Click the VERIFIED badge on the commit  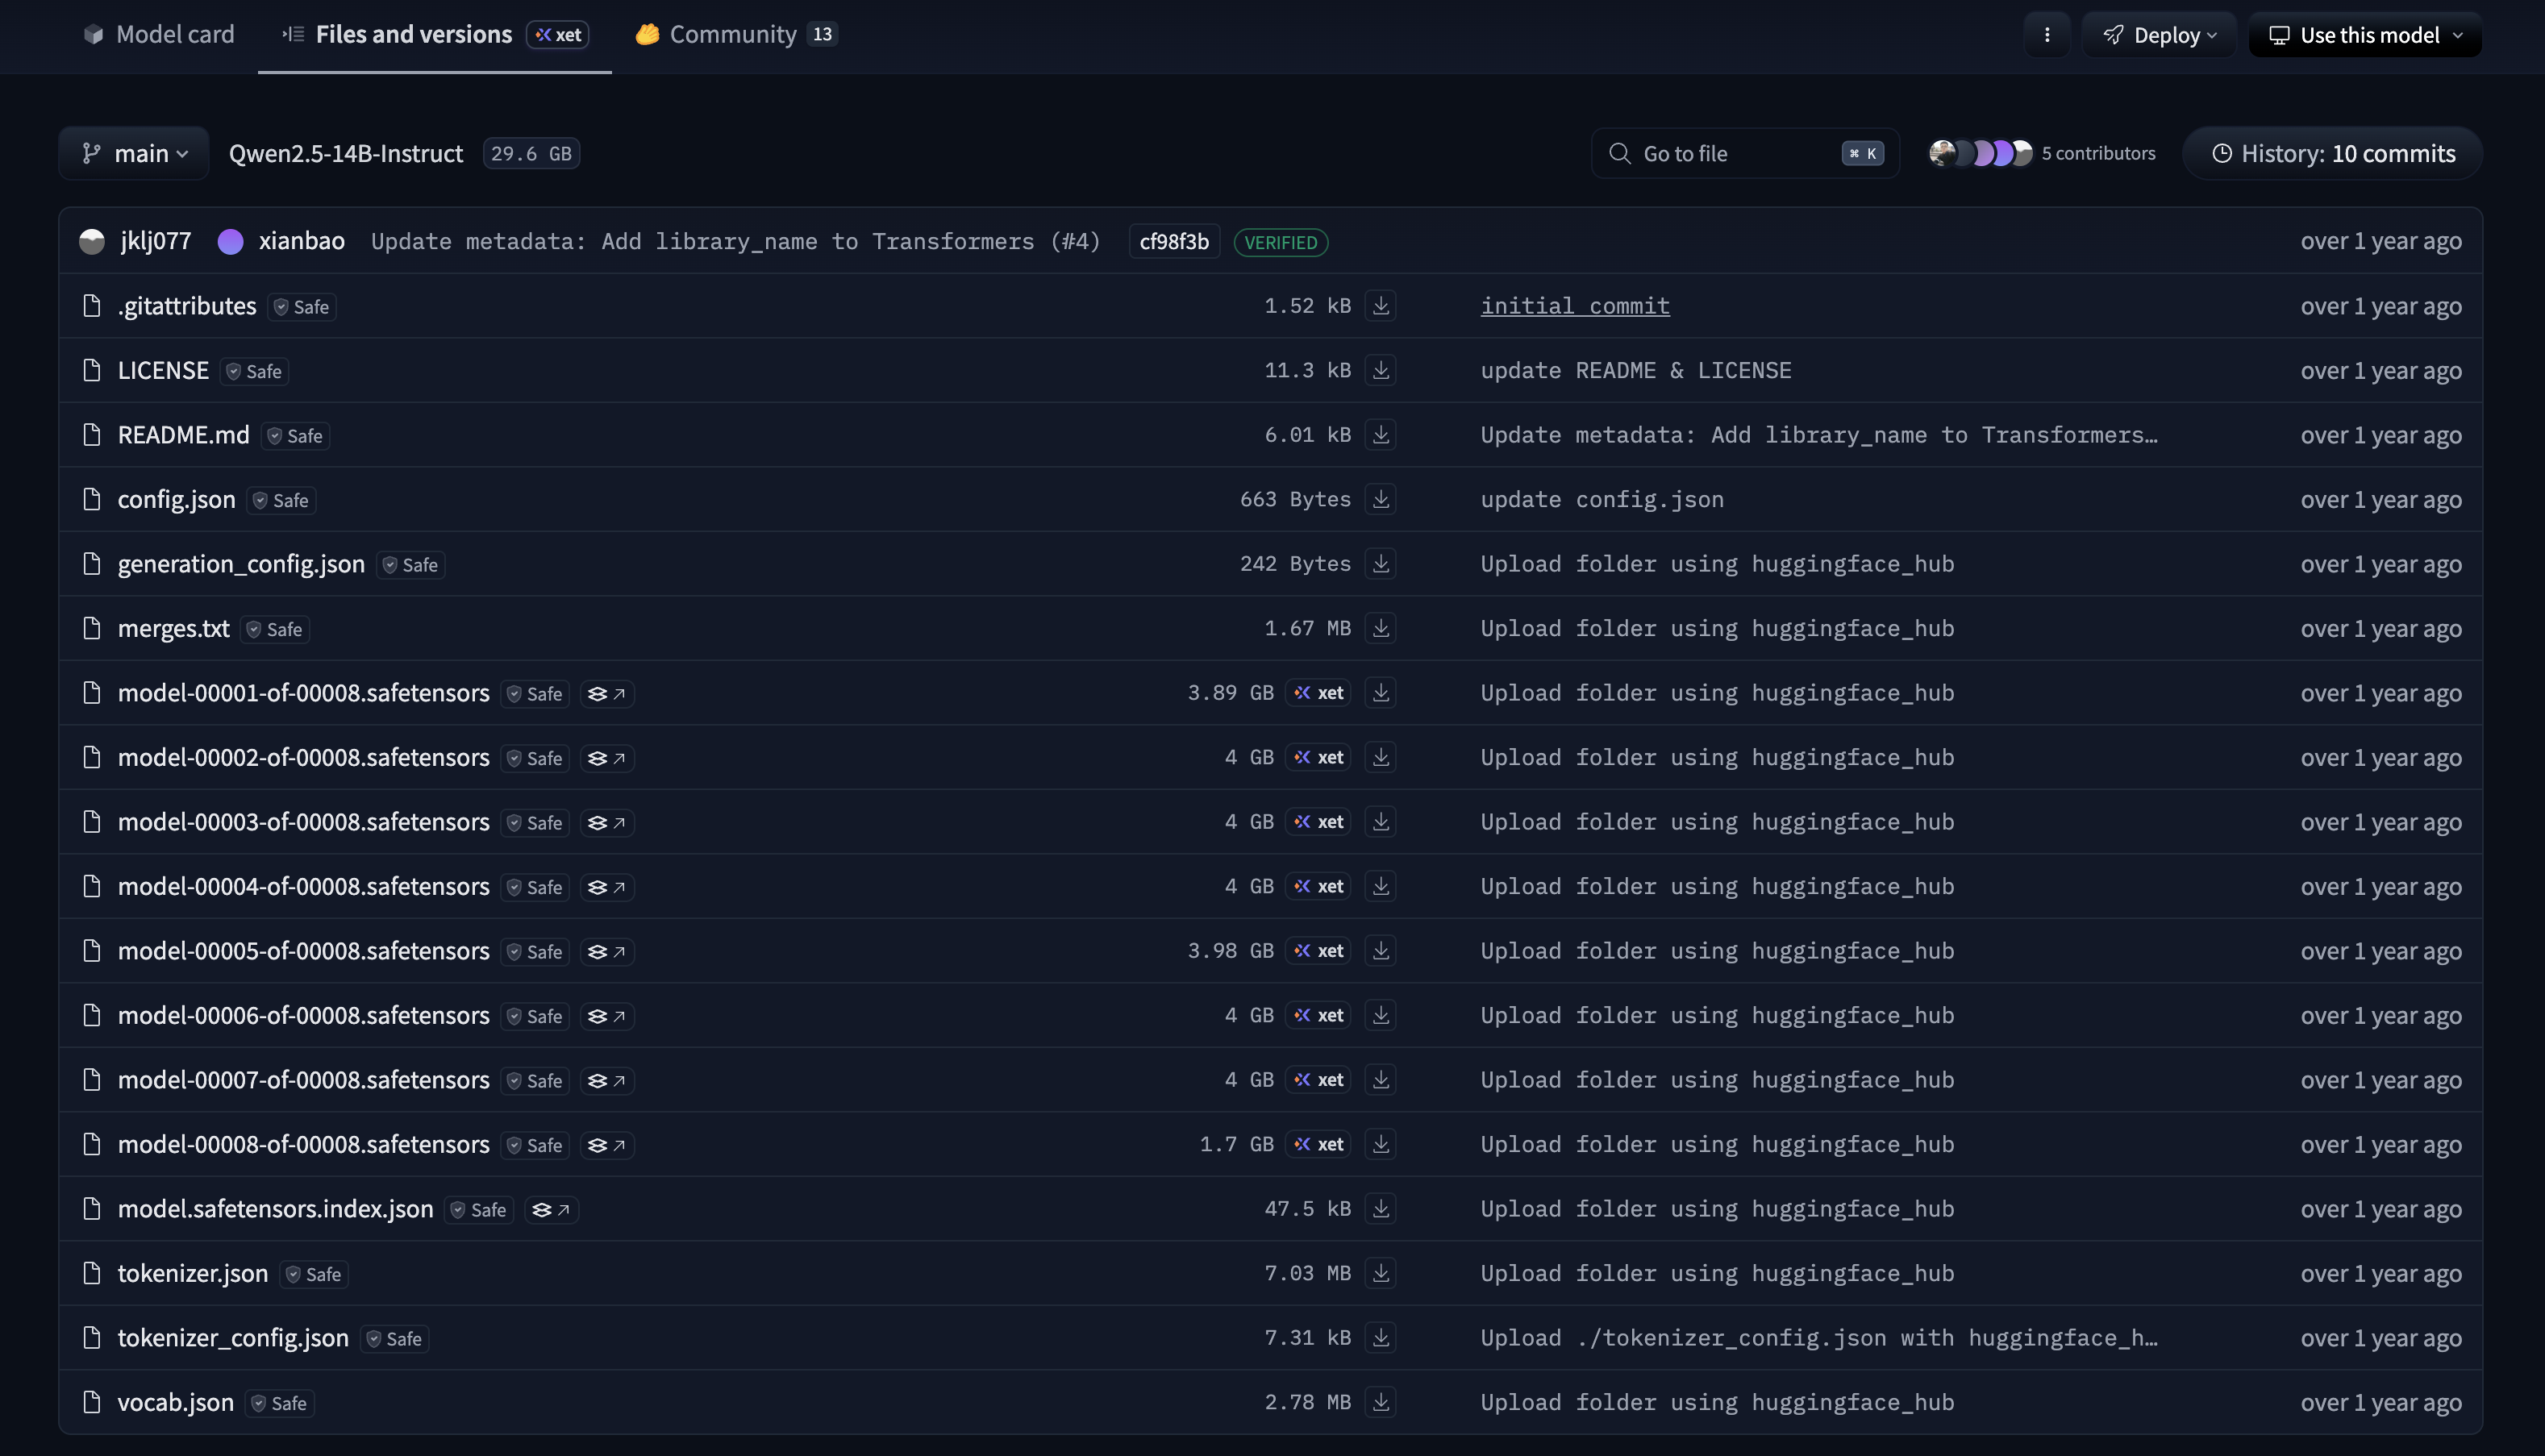1281,242
